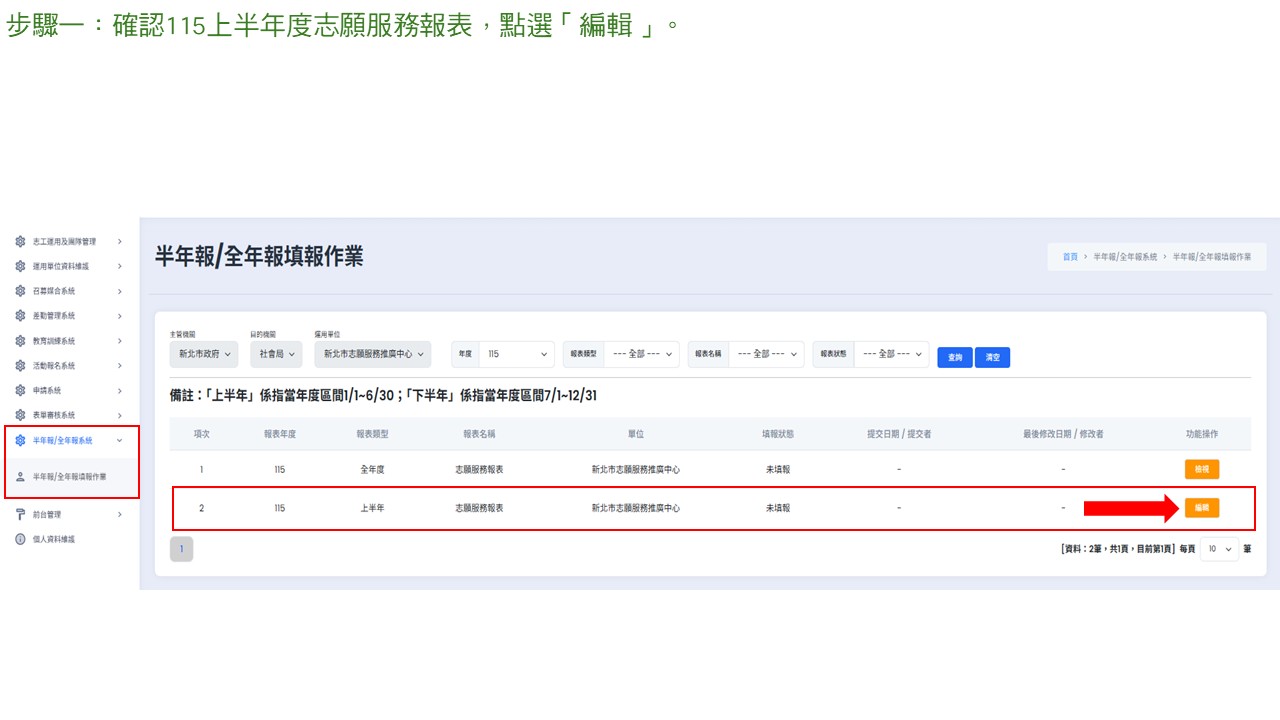
Task: Expand 活動報名系統 chevron in sidebar
Action: click(120, 366)
